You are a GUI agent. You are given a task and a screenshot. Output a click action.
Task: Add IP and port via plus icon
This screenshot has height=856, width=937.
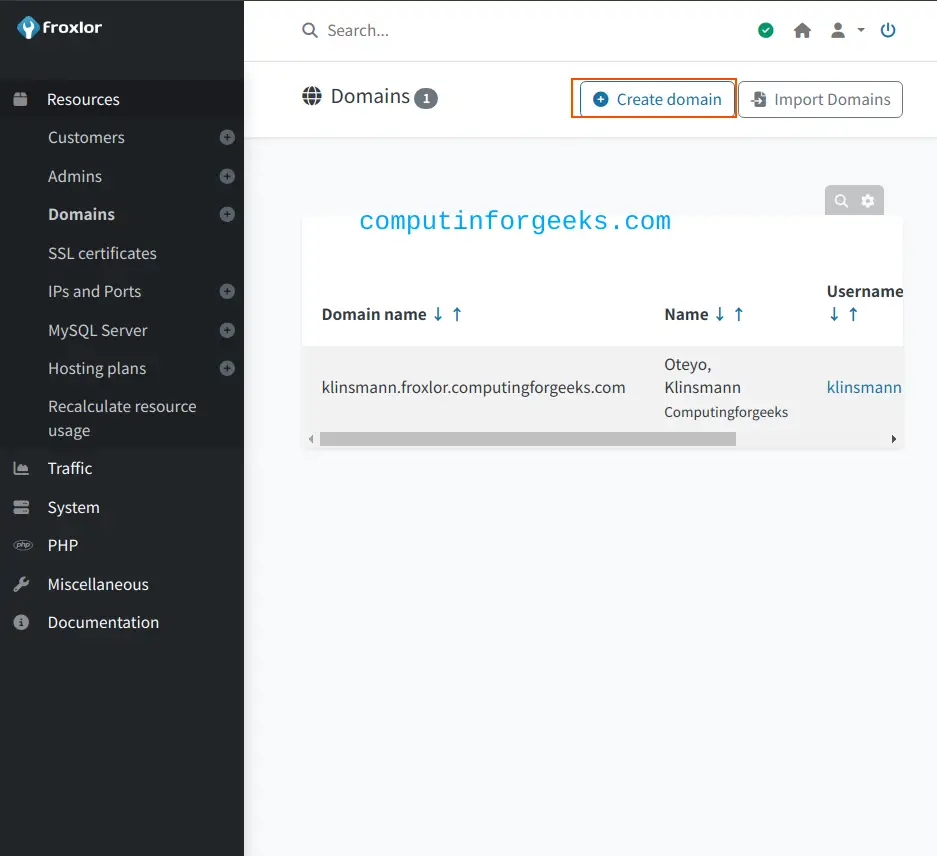click(x=227, y=291)
